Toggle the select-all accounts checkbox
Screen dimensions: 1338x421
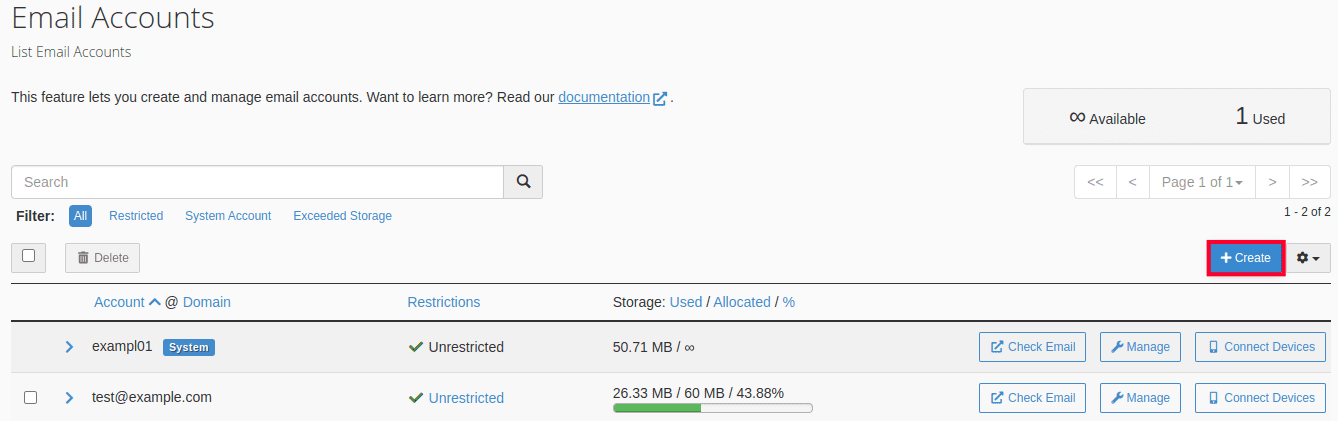click(28, 256)
